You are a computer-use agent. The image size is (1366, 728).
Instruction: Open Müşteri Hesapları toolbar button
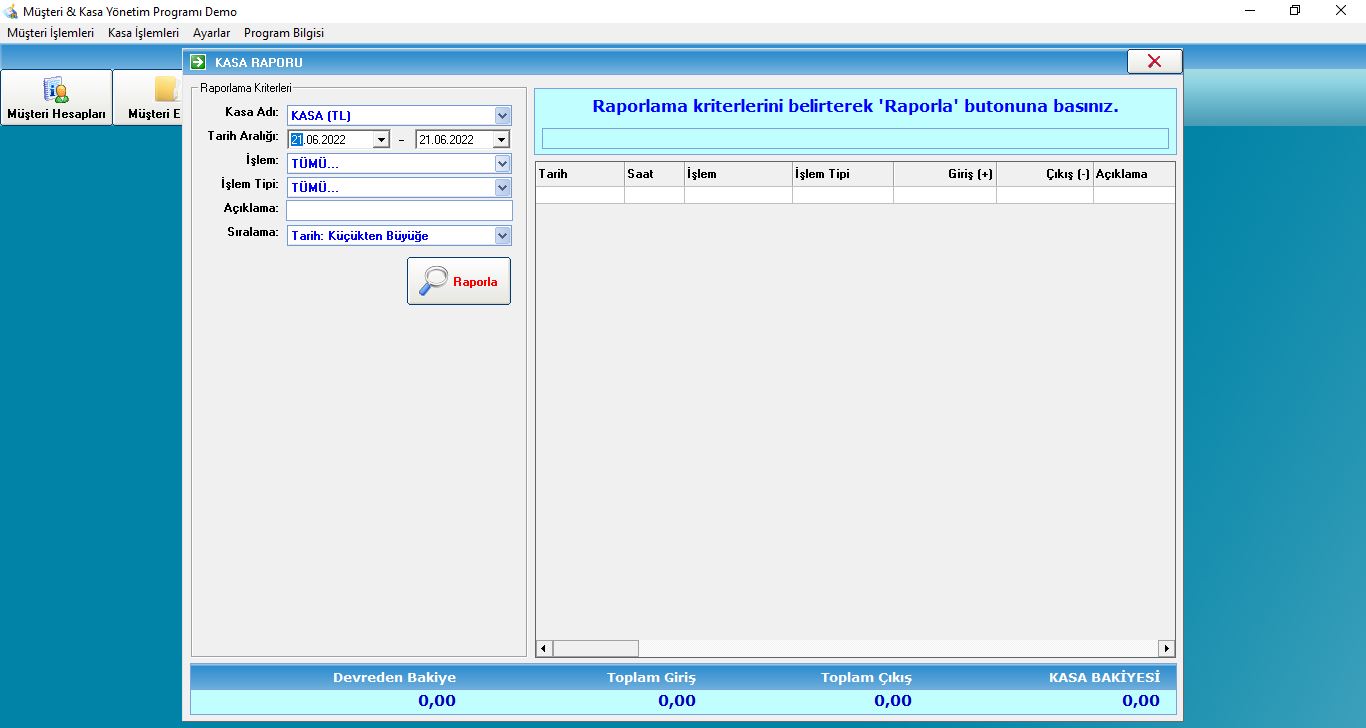56,97
